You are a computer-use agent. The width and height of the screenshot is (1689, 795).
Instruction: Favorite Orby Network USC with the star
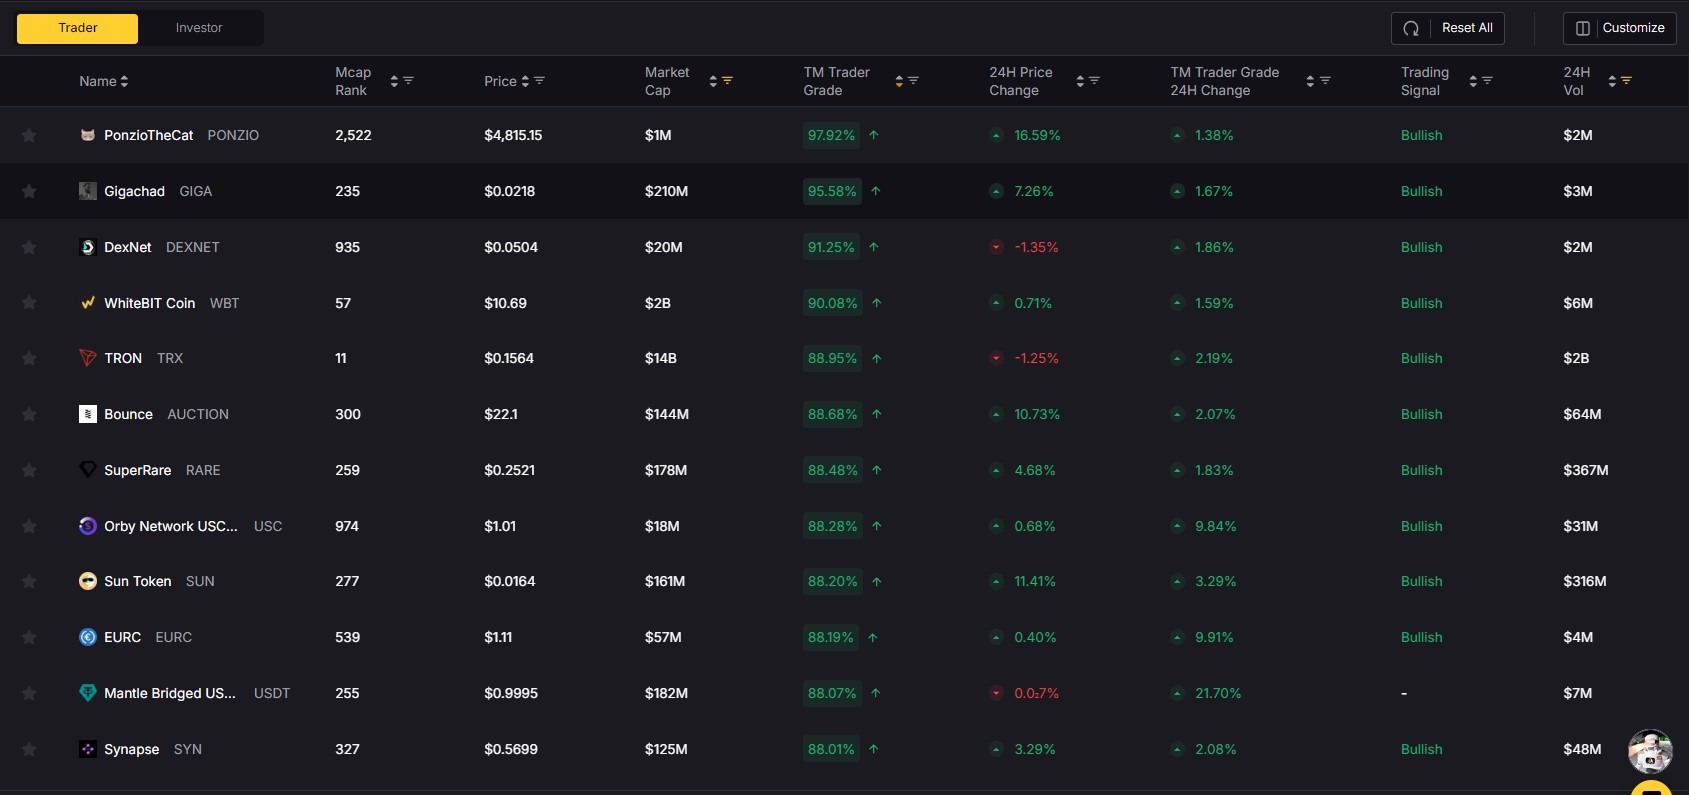click(x=29, y=526)
